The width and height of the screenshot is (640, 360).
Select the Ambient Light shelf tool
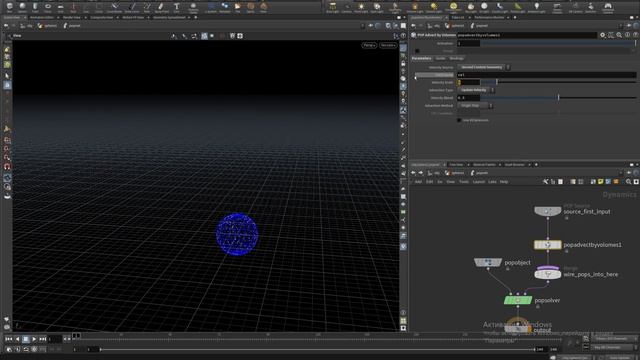point(536,7)
